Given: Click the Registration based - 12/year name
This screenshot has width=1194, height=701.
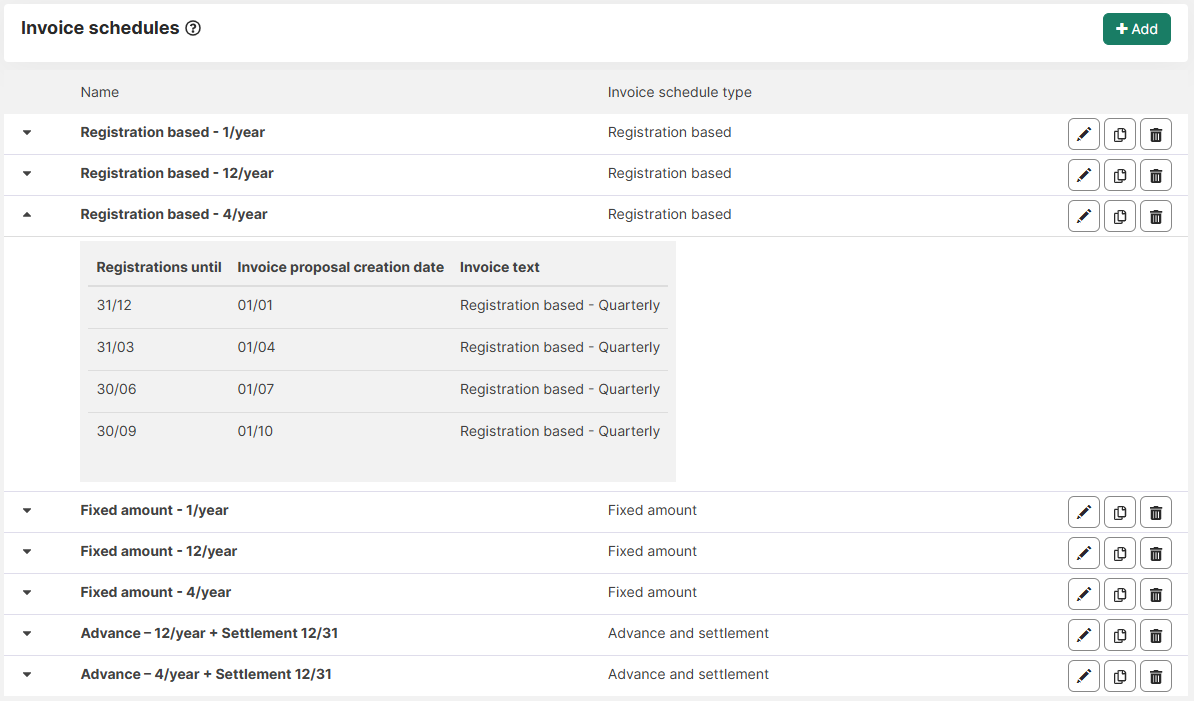Looking at the screenshot, I should 177,173.
